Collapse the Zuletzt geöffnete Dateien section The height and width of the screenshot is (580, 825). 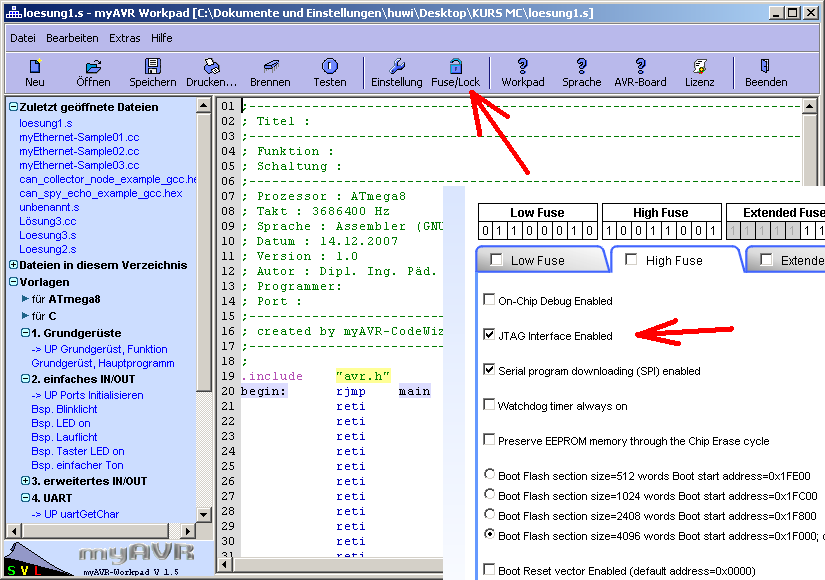coord(13,107)
